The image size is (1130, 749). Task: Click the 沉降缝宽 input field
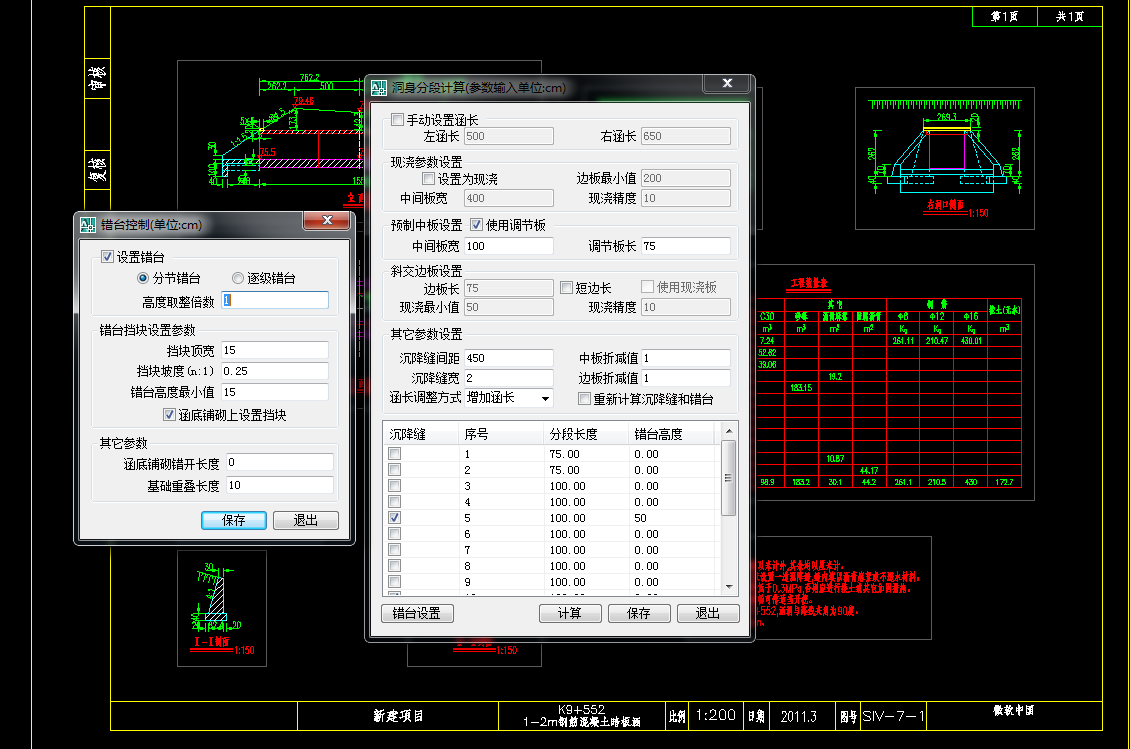(x=509, y=378)
